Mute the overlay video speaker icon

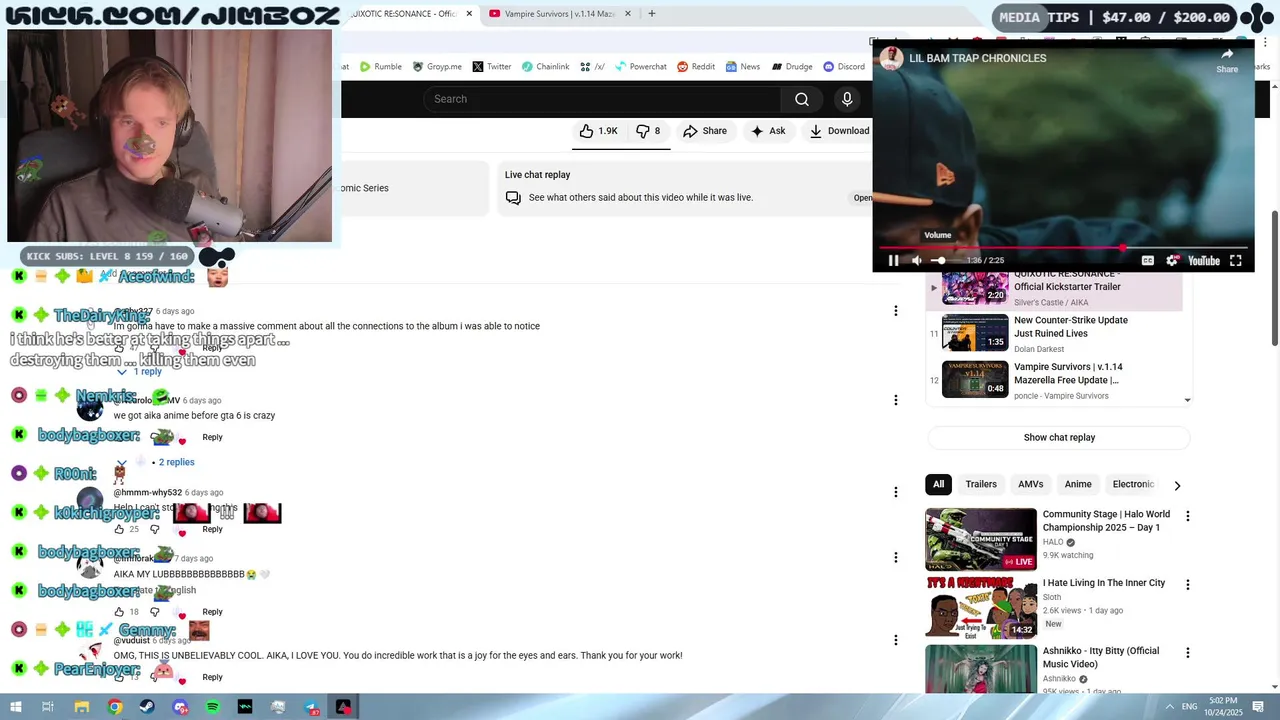coord(917,261)
